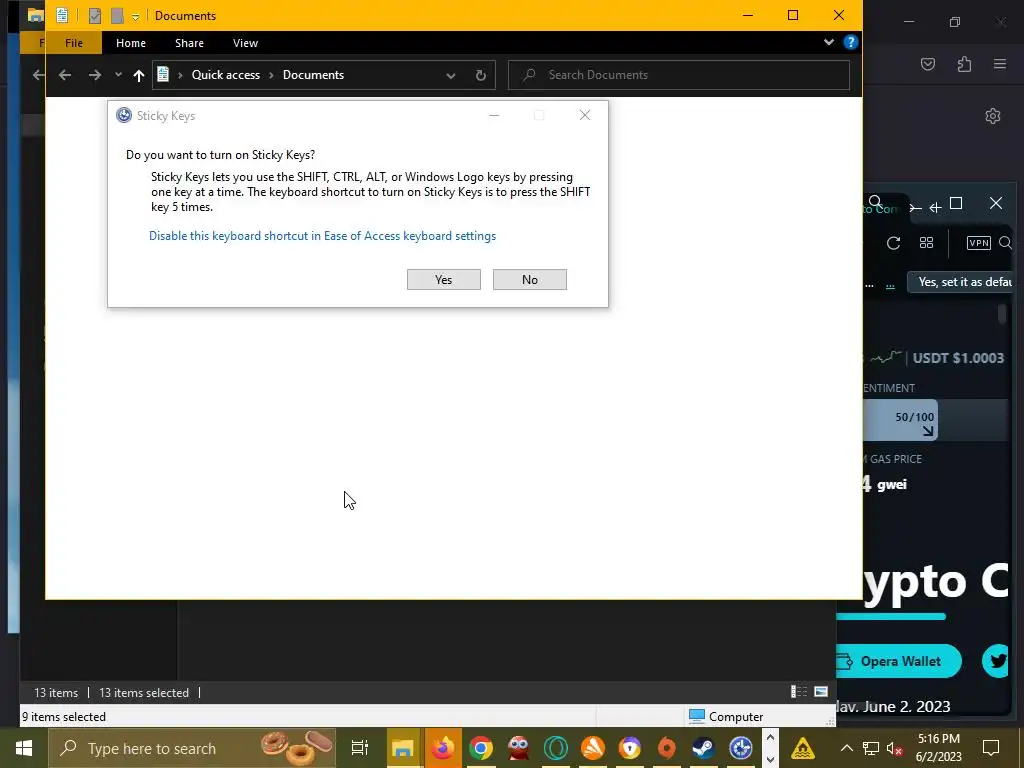Launch Google Chrome from the taskbar
Viewport: 1024px width, 768px height.
point(481,748)
